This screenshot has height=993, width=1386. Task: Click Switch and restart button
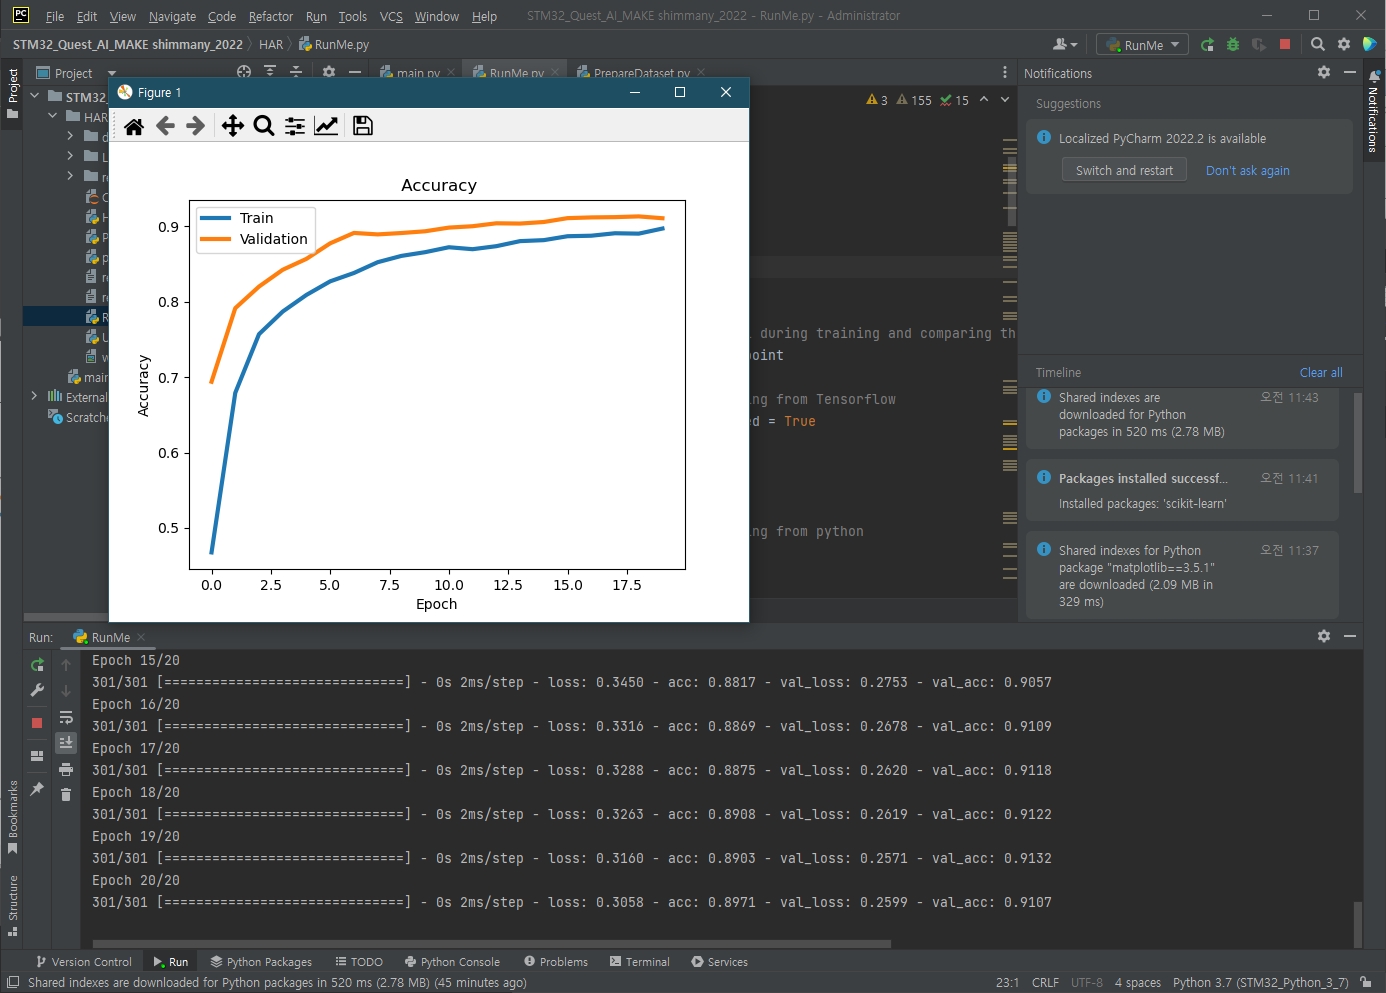(x=1124, y=170)
